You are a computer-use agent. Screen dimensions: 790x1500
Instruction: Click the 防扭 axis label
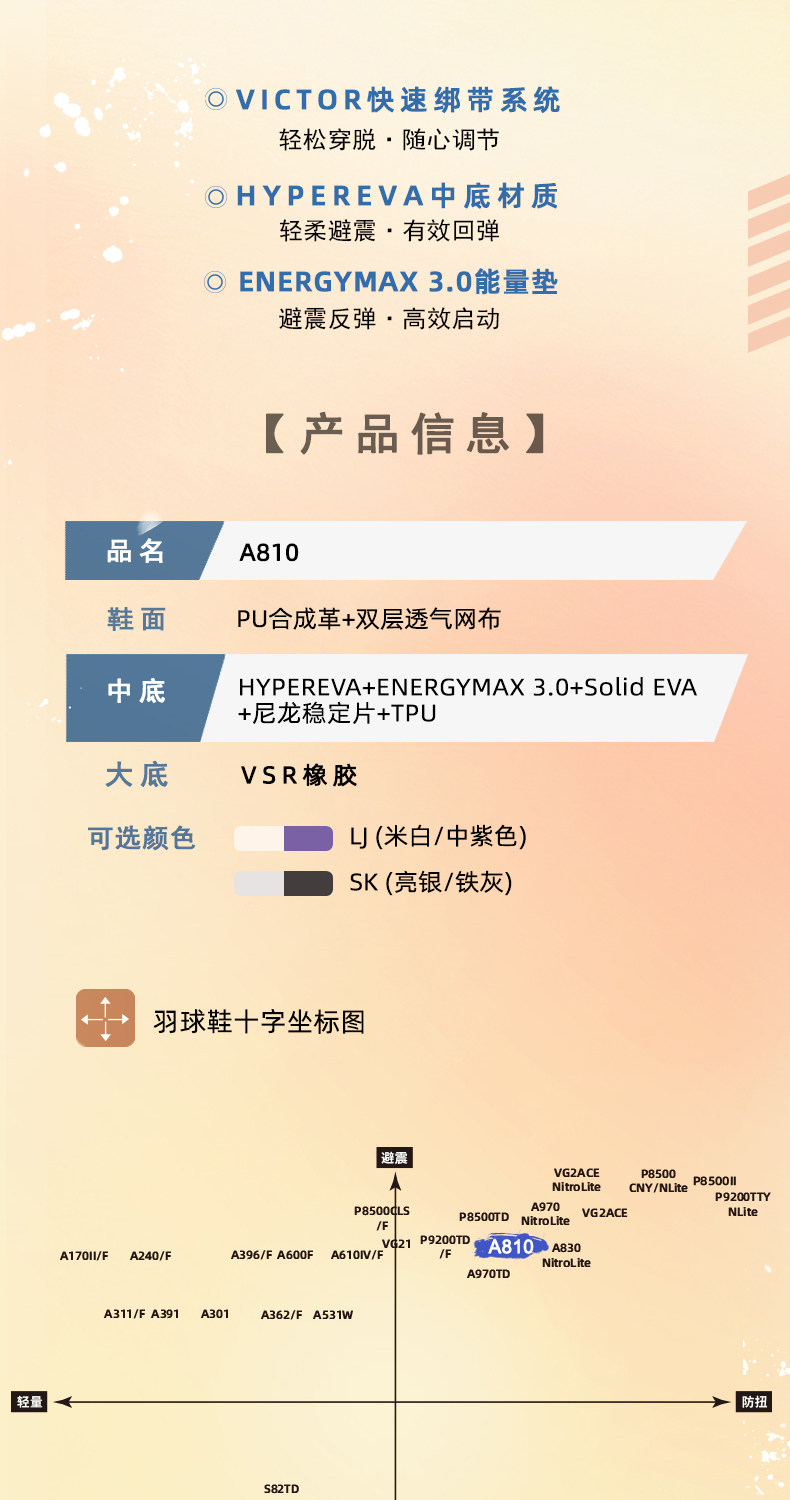click(x=755, y=1402)
